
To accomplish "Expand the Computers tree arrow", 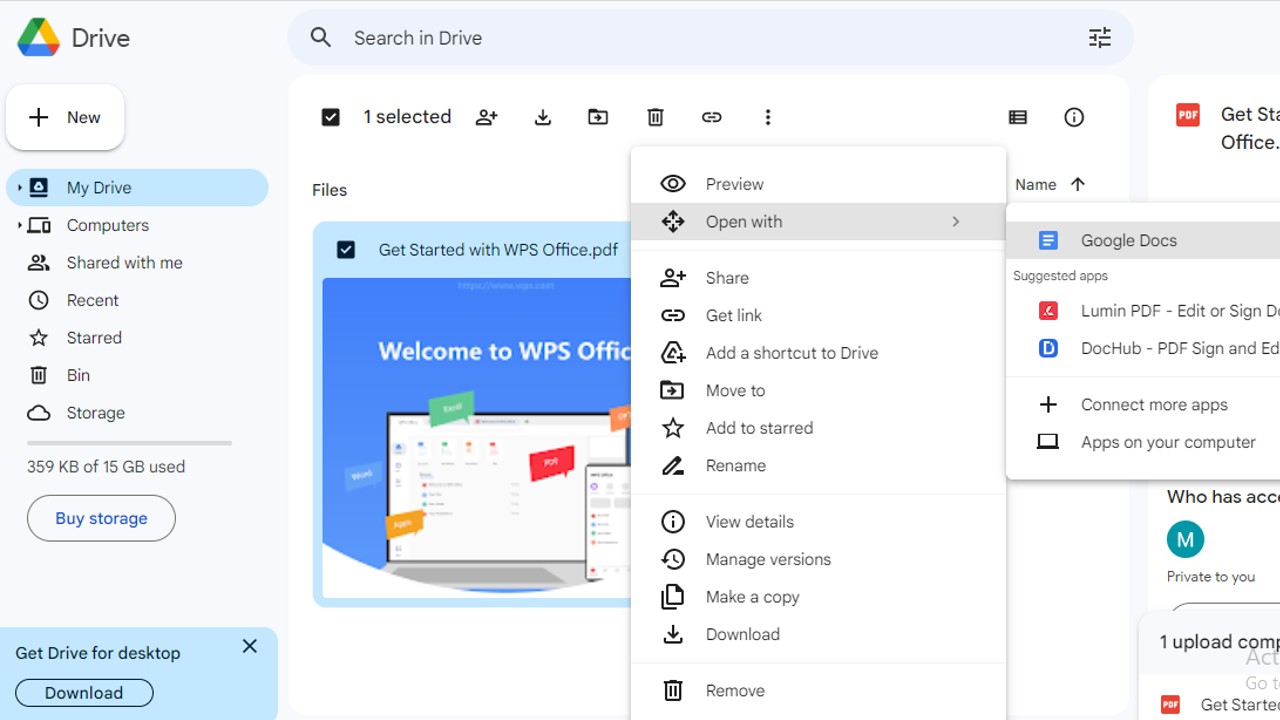I will click(x=19, y=226).
